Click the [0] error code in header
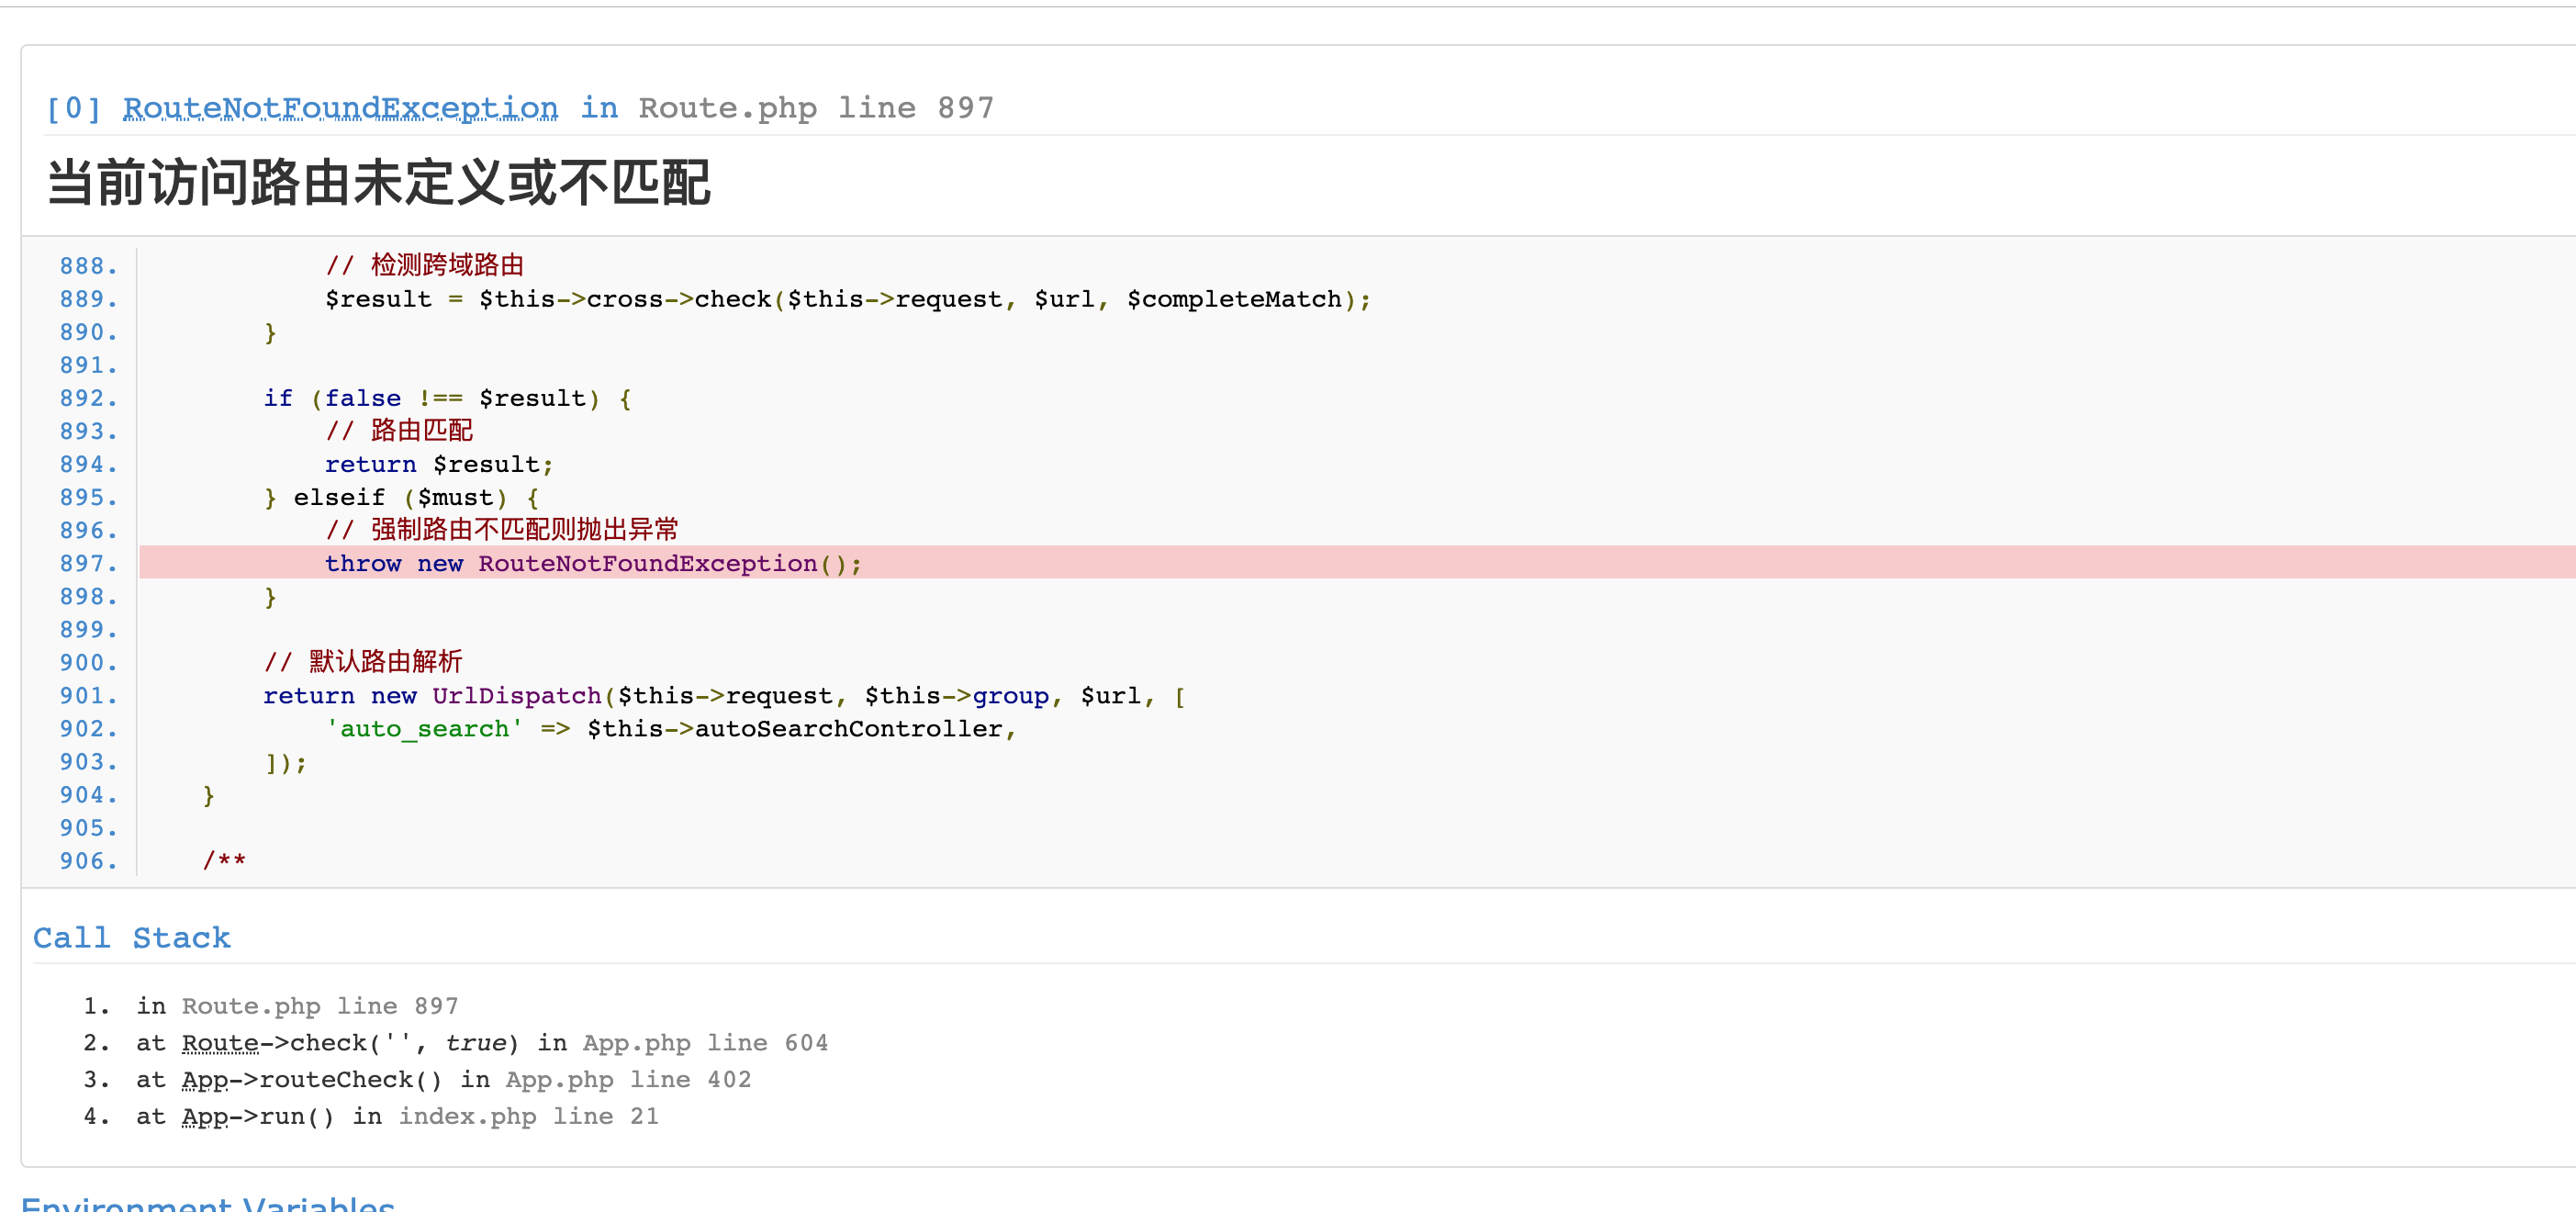This screenshot has width=2576, height=1212. [73, 107]
